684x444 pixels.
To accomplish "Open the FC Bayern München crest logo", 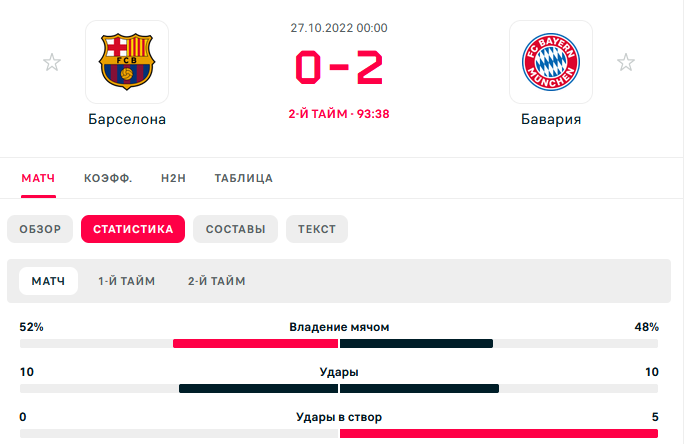I will tap(551, 62).
